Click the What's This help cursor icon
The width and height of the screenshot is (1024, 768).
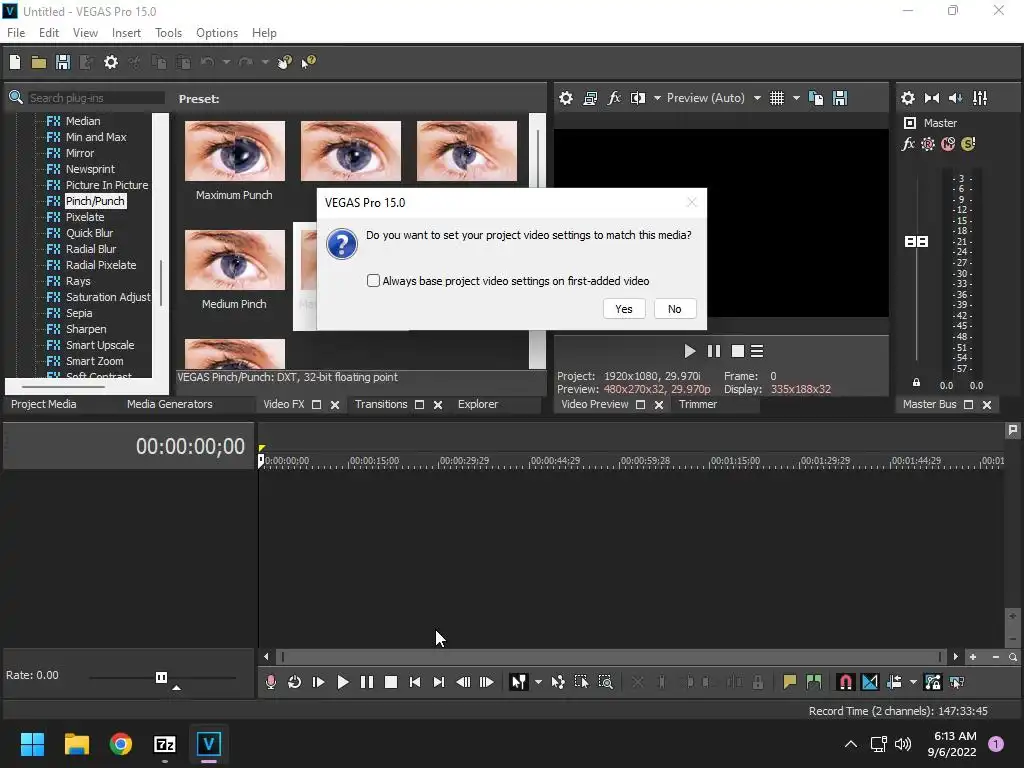[309, 62]
